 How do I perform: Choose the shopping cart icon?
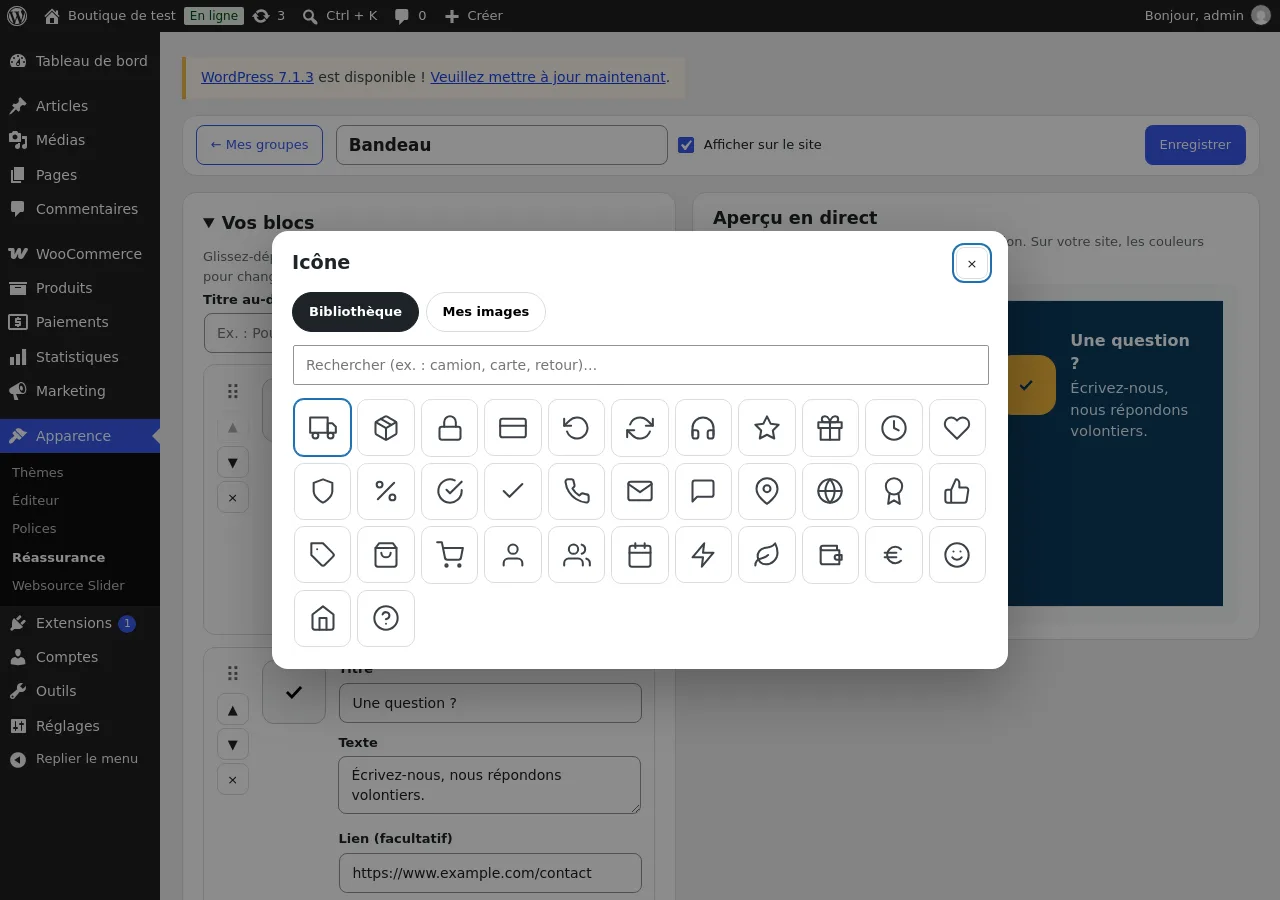[450, 555]
